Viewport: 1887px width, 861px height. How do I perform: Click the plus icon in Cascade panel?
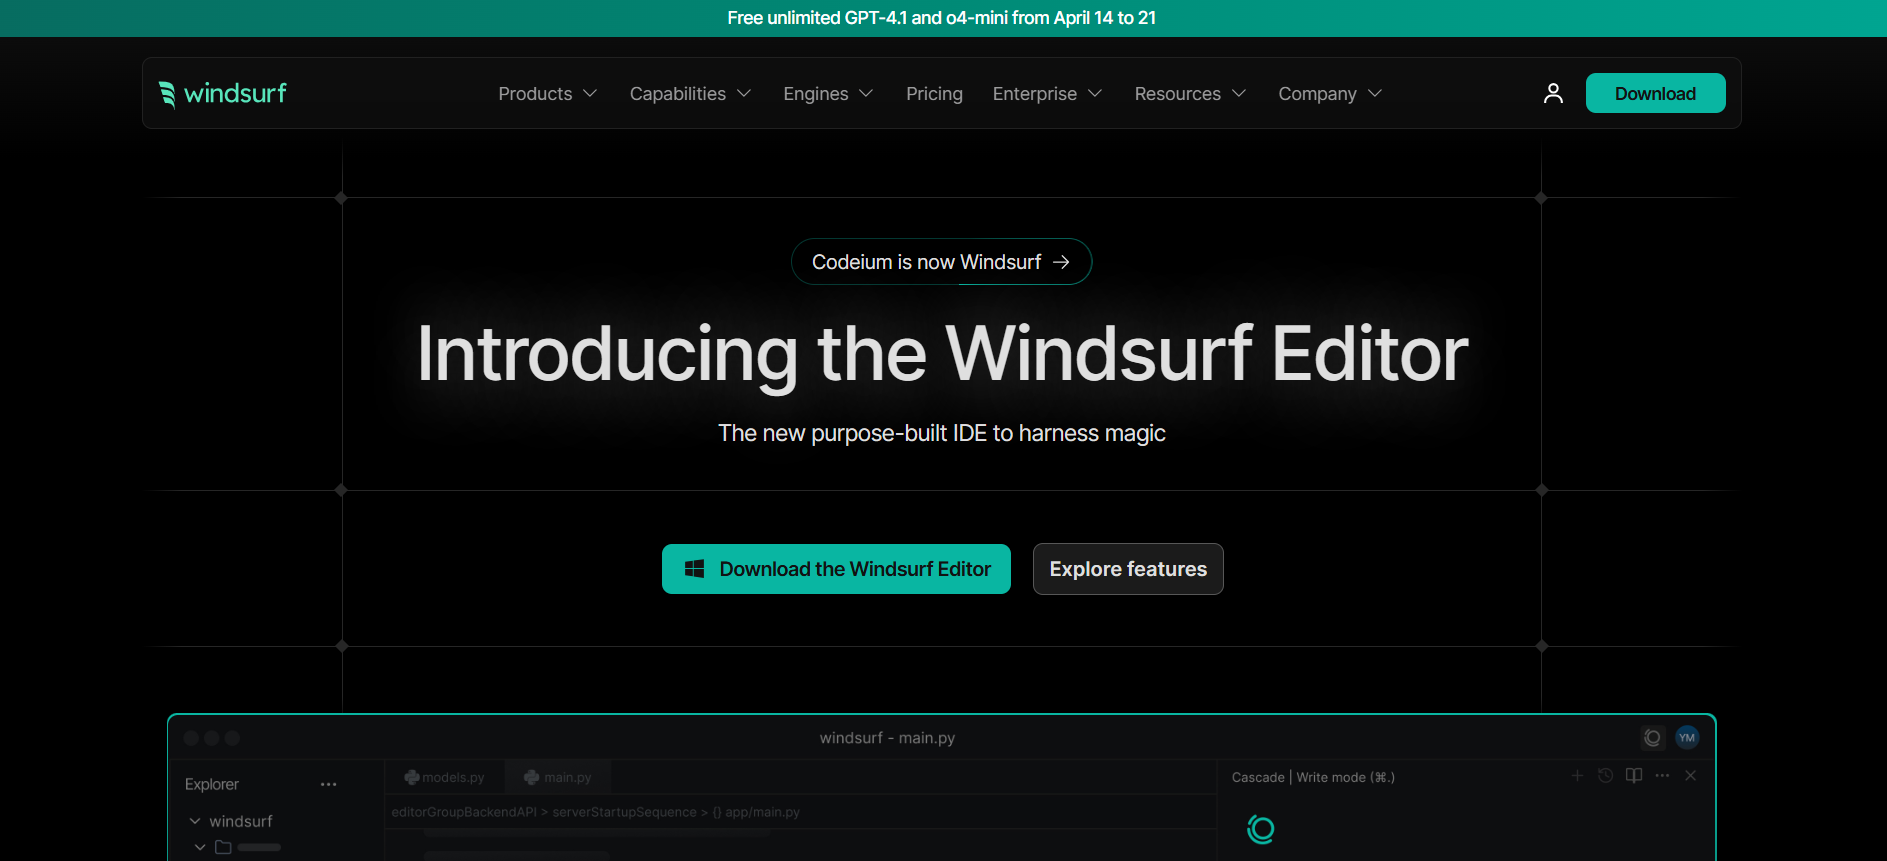[x=1577, y=776]
